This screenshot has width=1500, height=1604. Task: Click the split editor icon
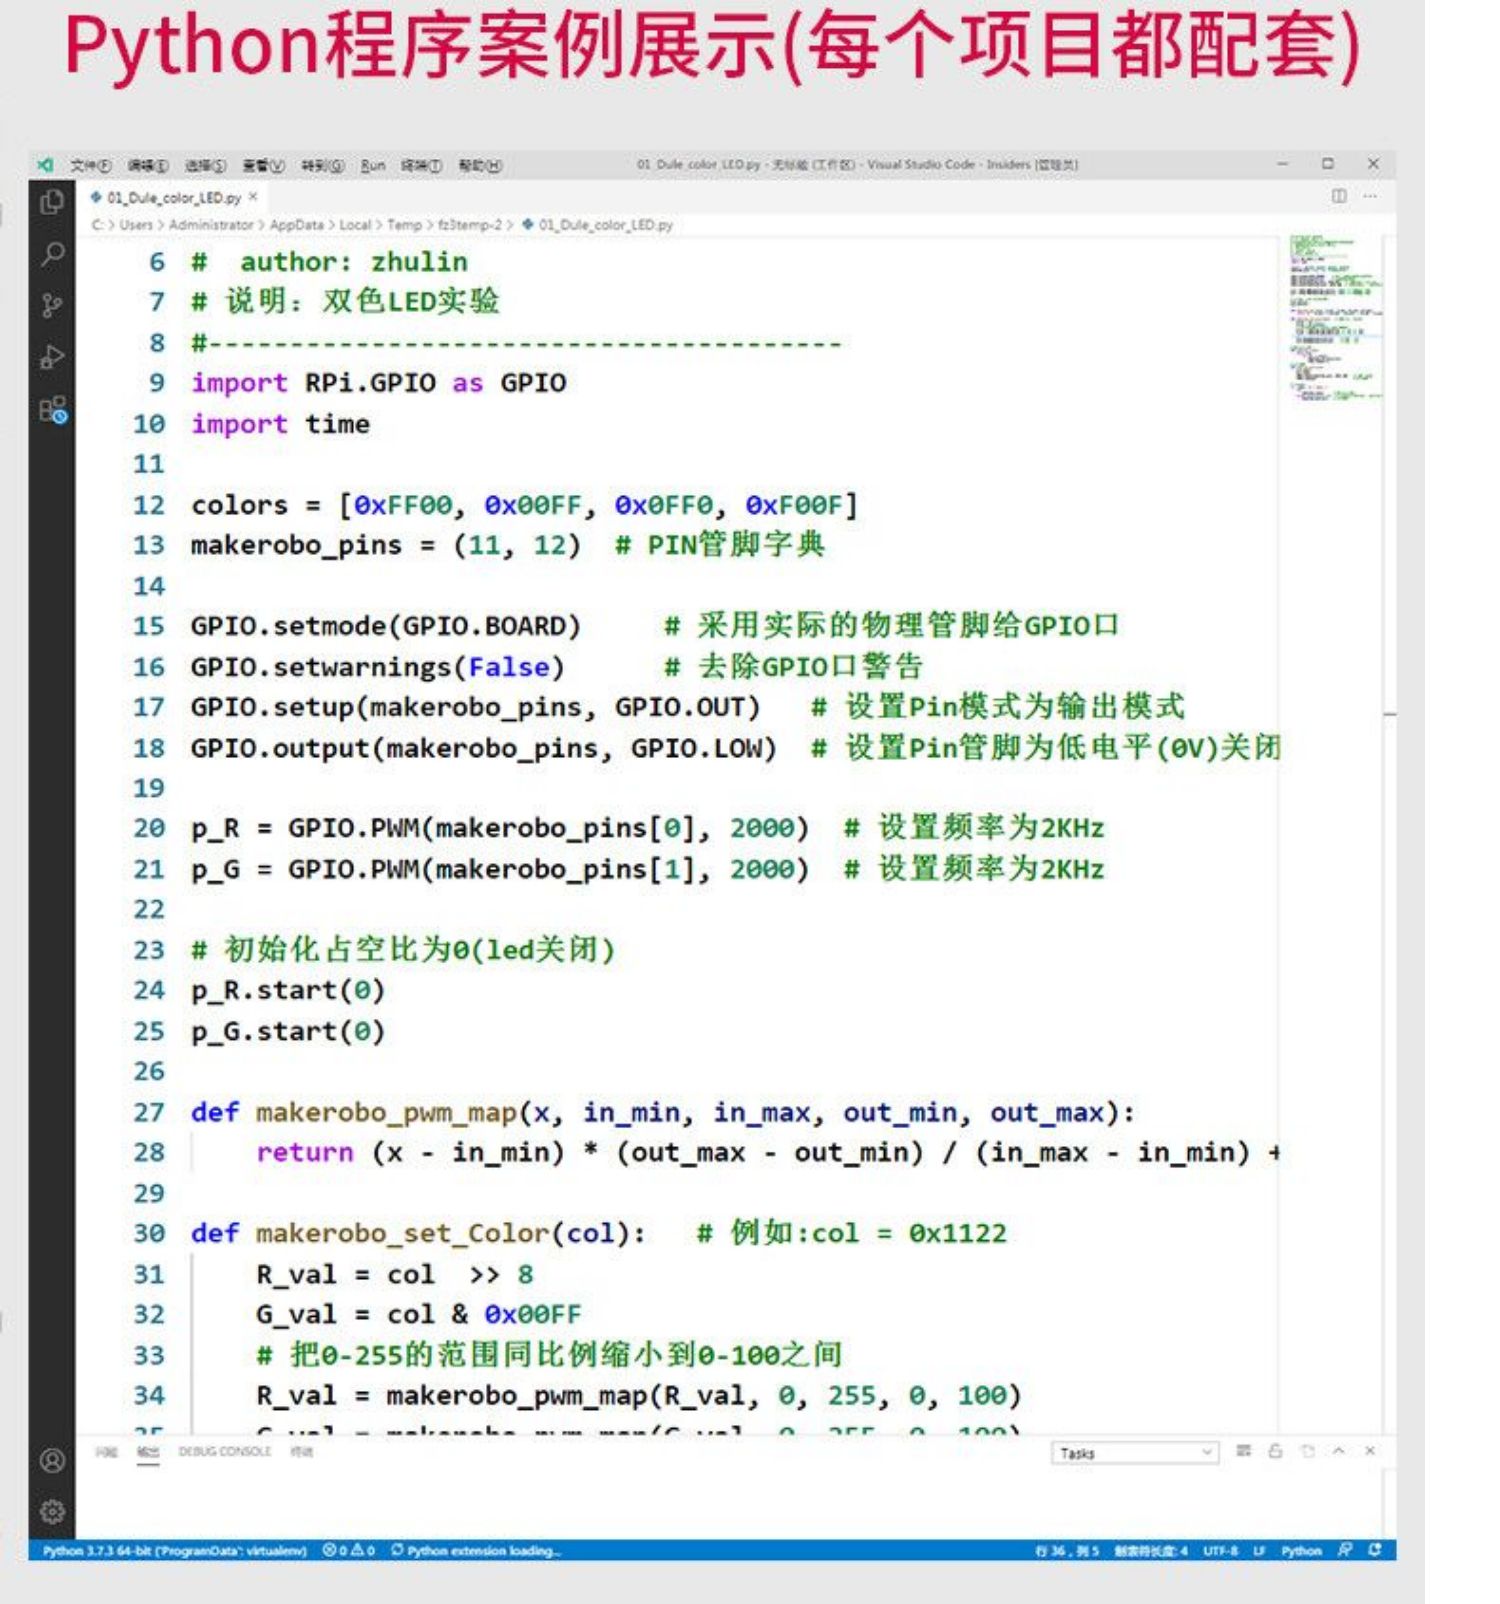[1339, 196]
